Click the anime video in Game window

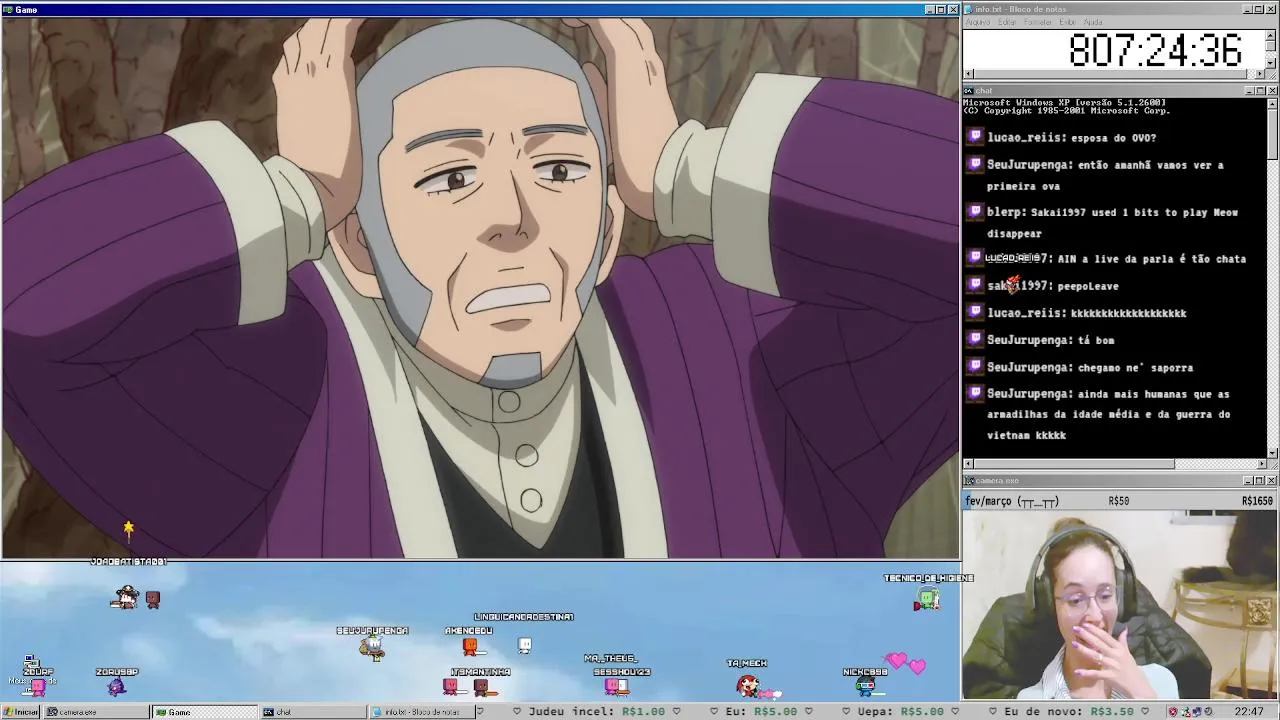click(480, 287)
